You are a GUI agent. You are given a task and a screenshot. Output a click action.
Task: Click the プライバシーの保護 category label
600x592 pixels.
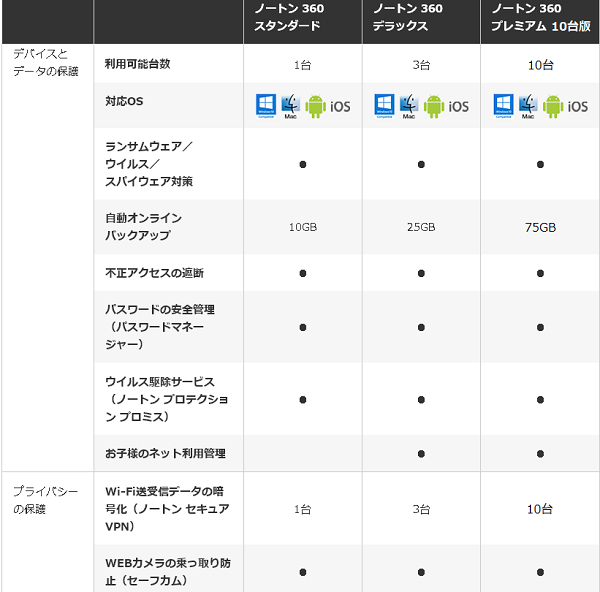pos(46,500)
